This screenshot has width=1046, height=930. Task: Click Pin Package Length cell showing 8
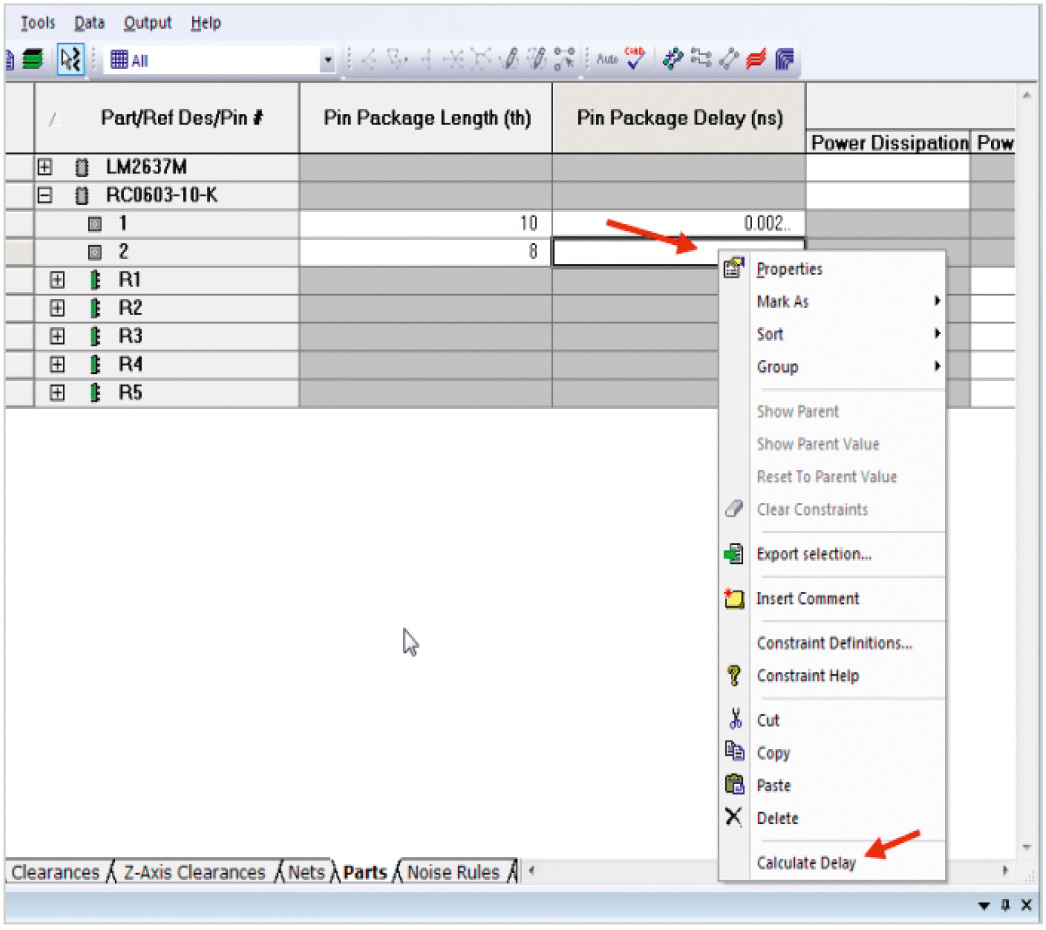(x=426, y=252)
